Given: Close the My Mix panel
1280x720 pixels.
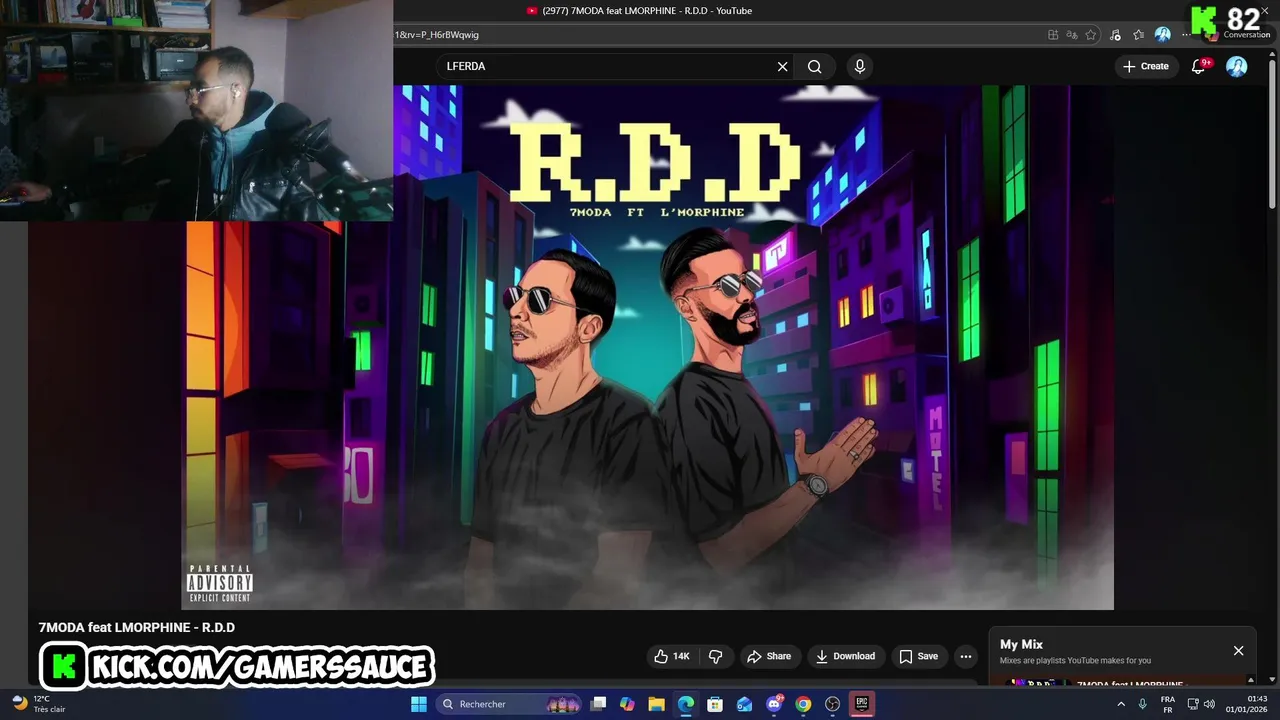Looking at the screenshot, I should coord(1238,651).
